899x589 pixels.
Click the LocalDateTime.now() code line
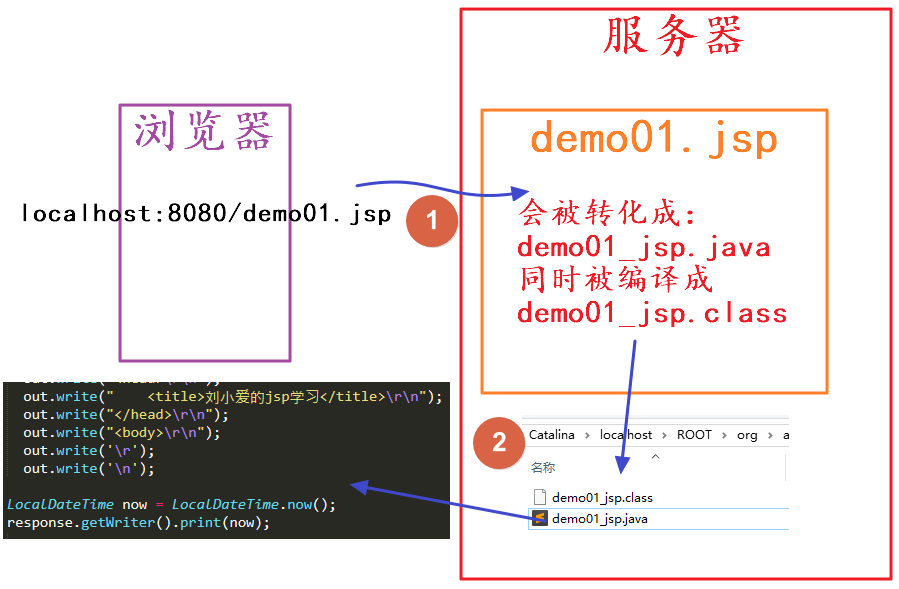[x=171, y=504]
